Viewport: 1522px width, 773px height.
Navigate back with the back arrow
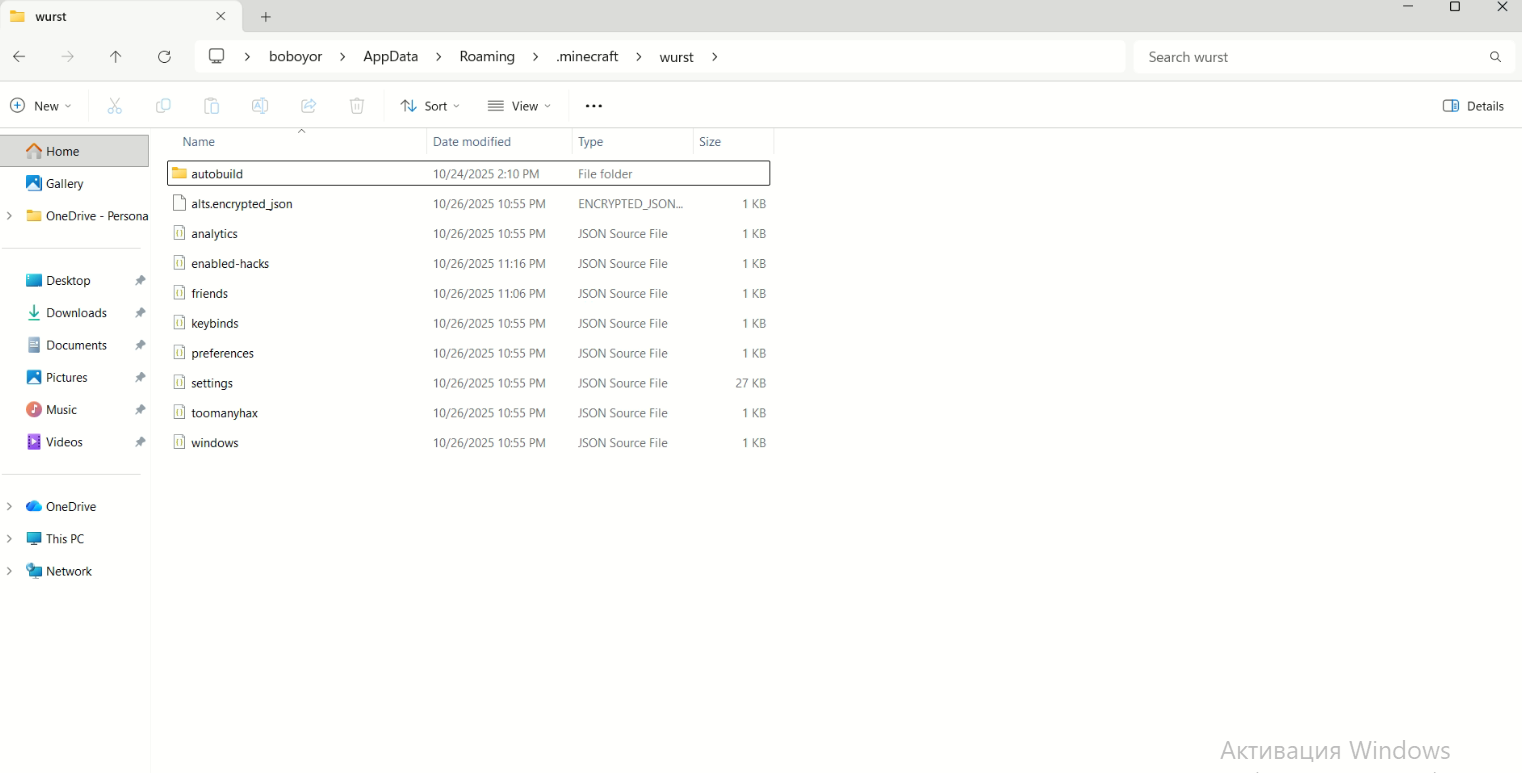pyautogui.click(x=19, y=57)
